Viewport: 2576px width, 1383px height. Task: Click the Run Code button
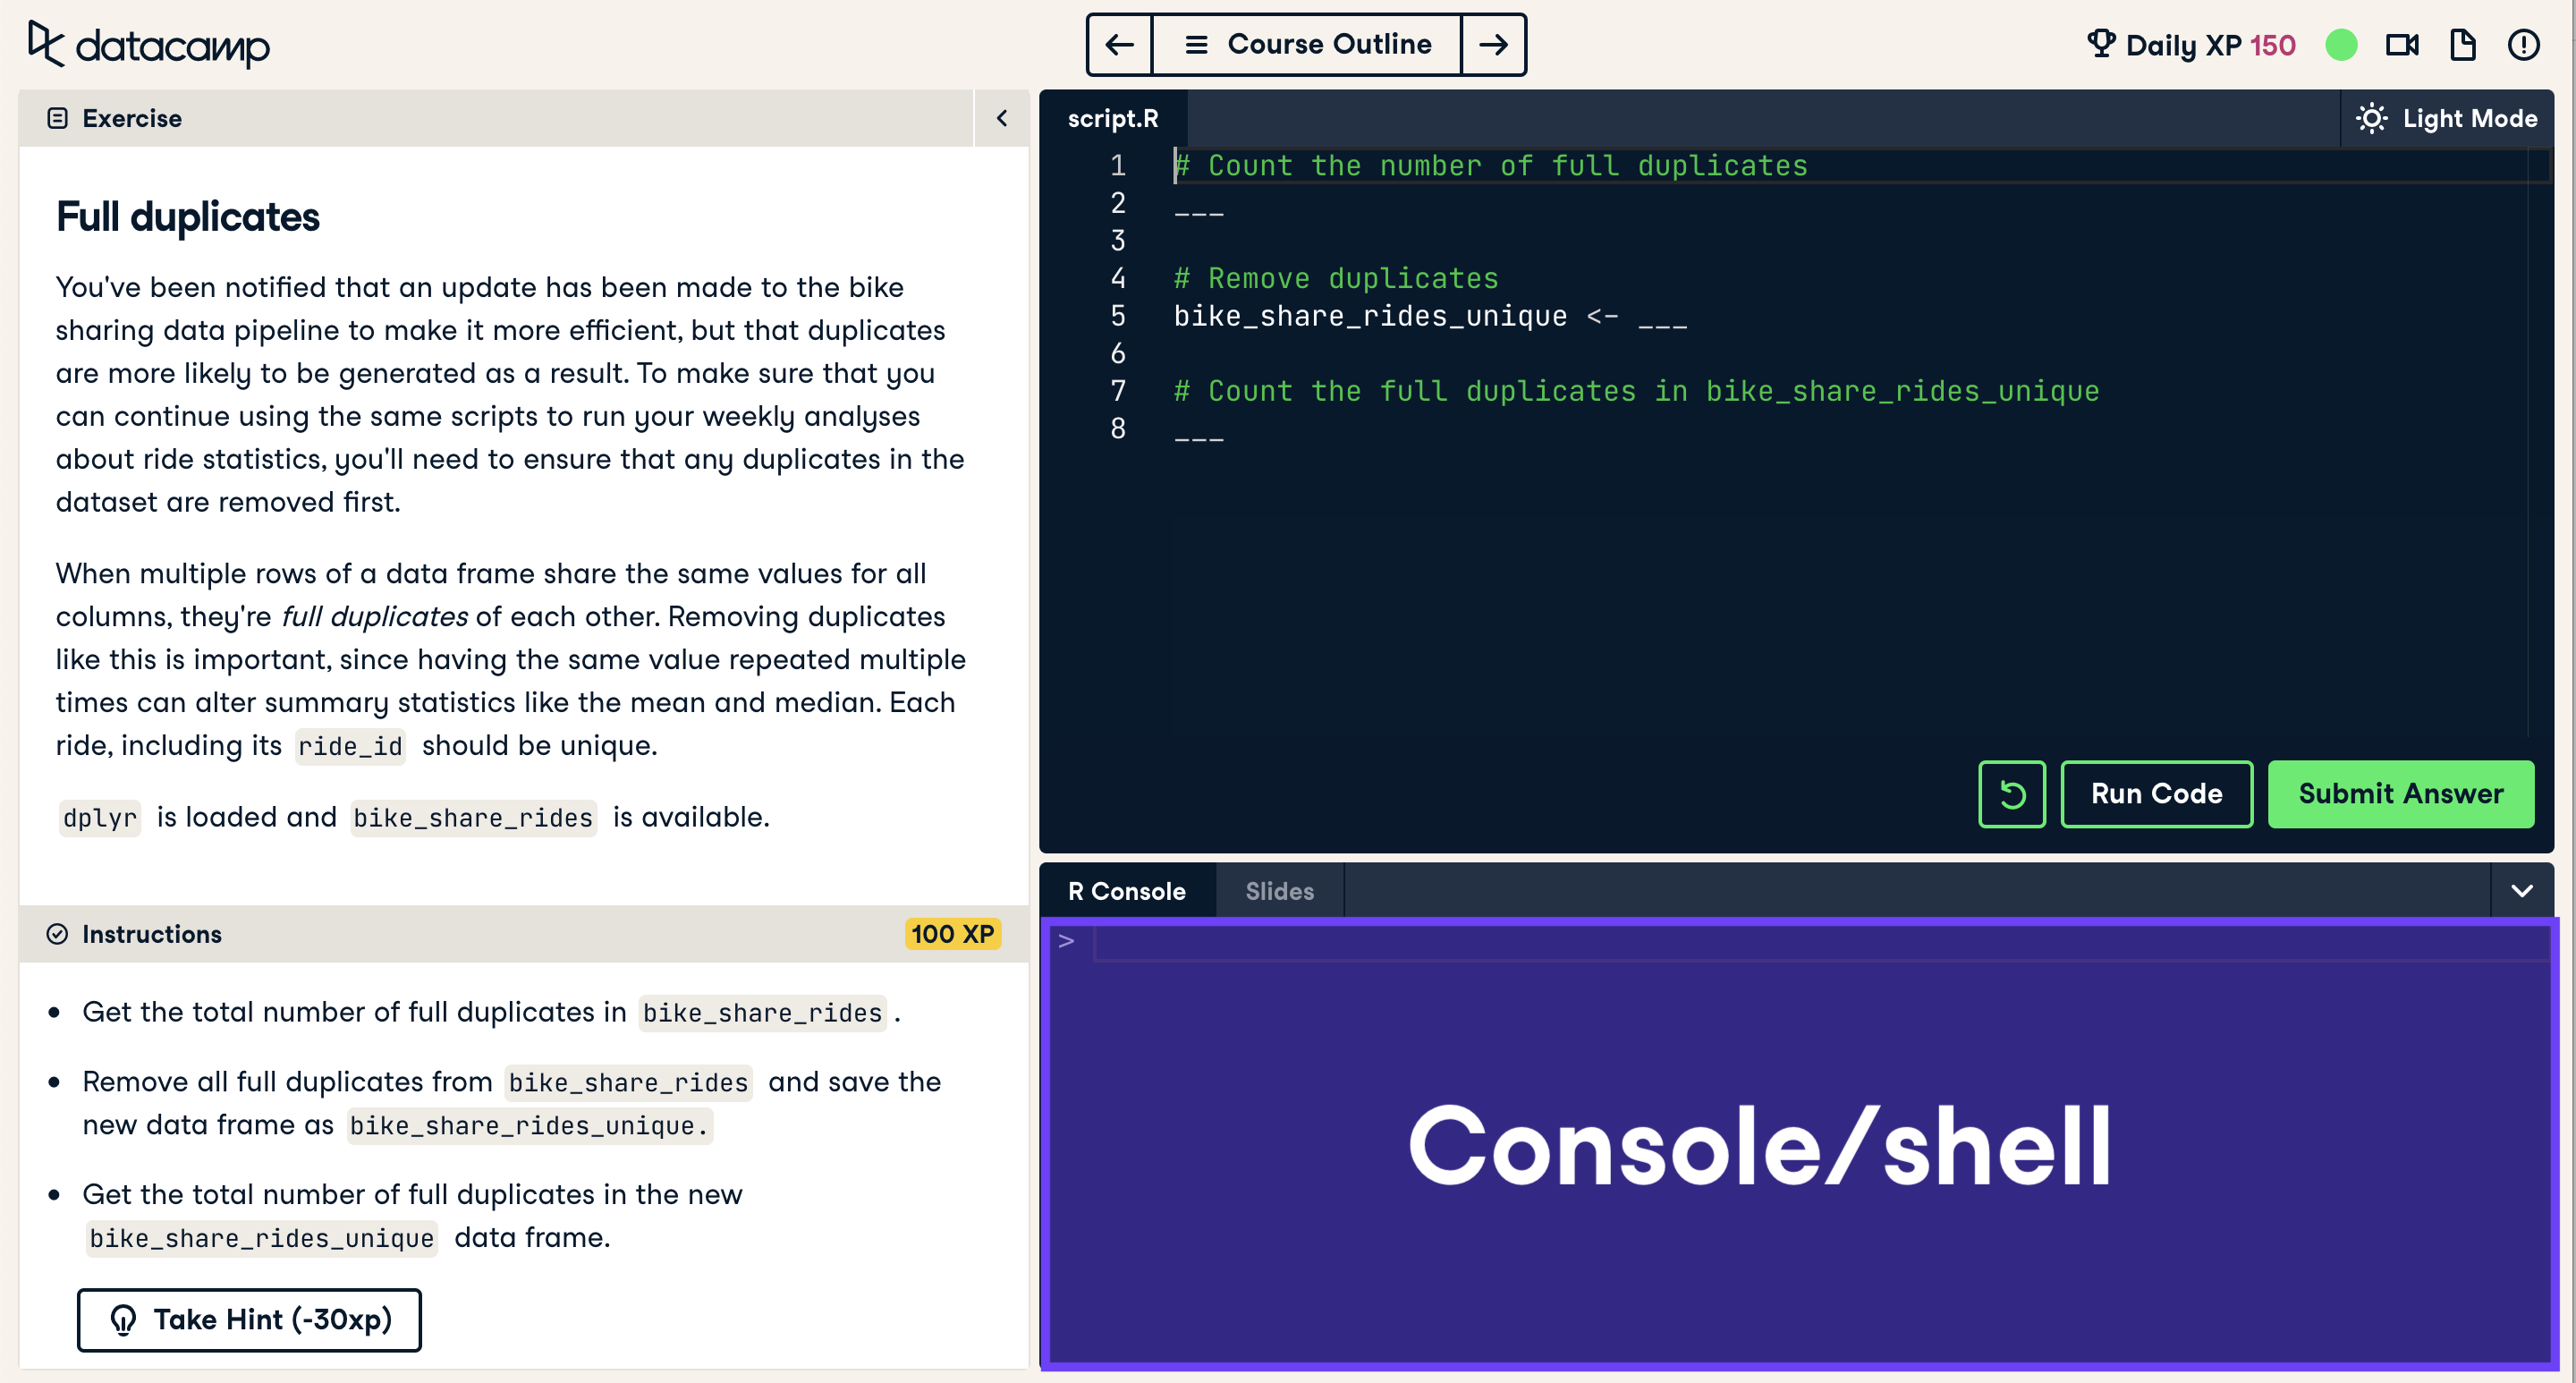(2156, 794)
